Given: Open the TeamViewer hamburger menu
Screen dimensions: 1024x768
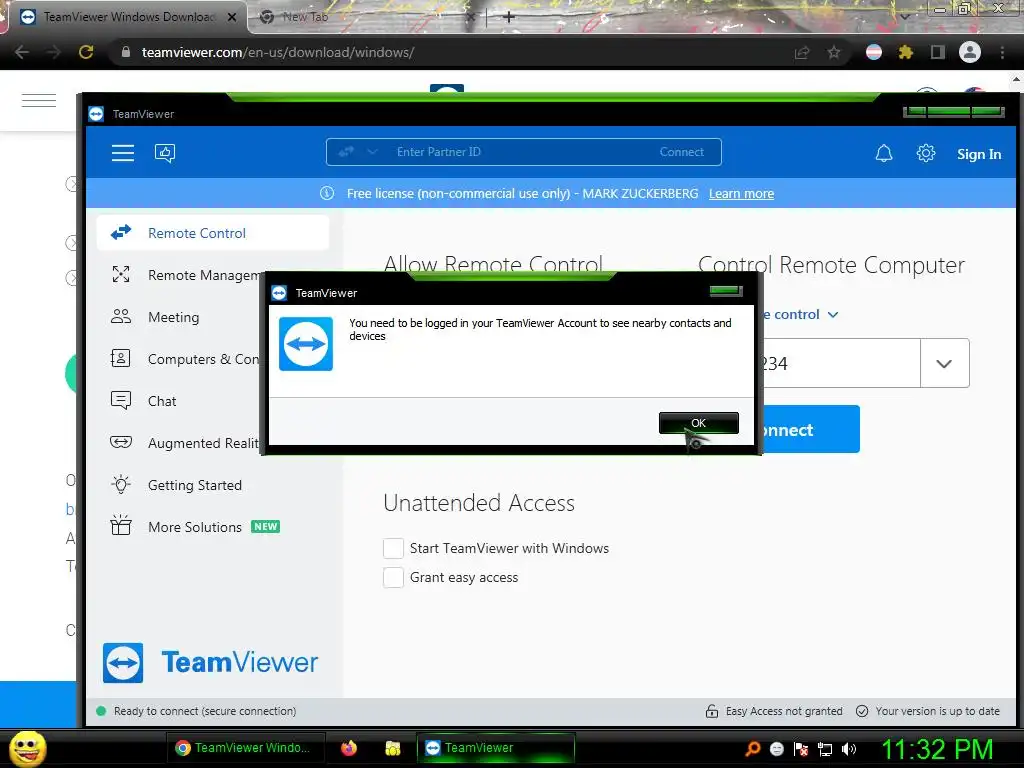Looking at the screenshot, I should point(123,153).
